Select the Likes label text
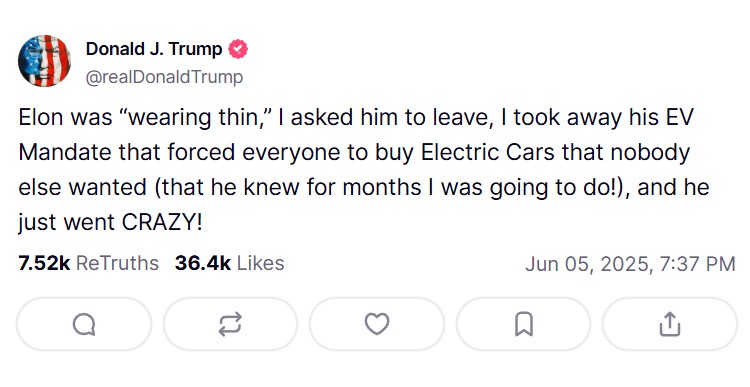This screenshot has width=750, height=387. click(x=261, y=263)
